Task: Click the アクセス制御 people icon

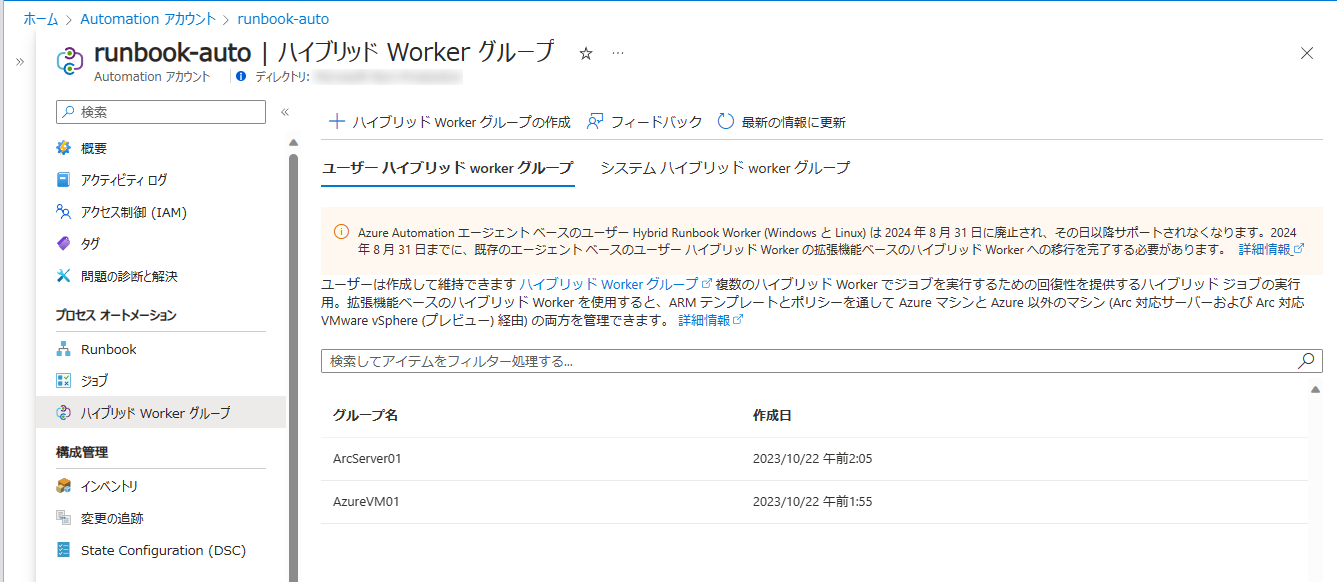Action: tap(64, 212)
